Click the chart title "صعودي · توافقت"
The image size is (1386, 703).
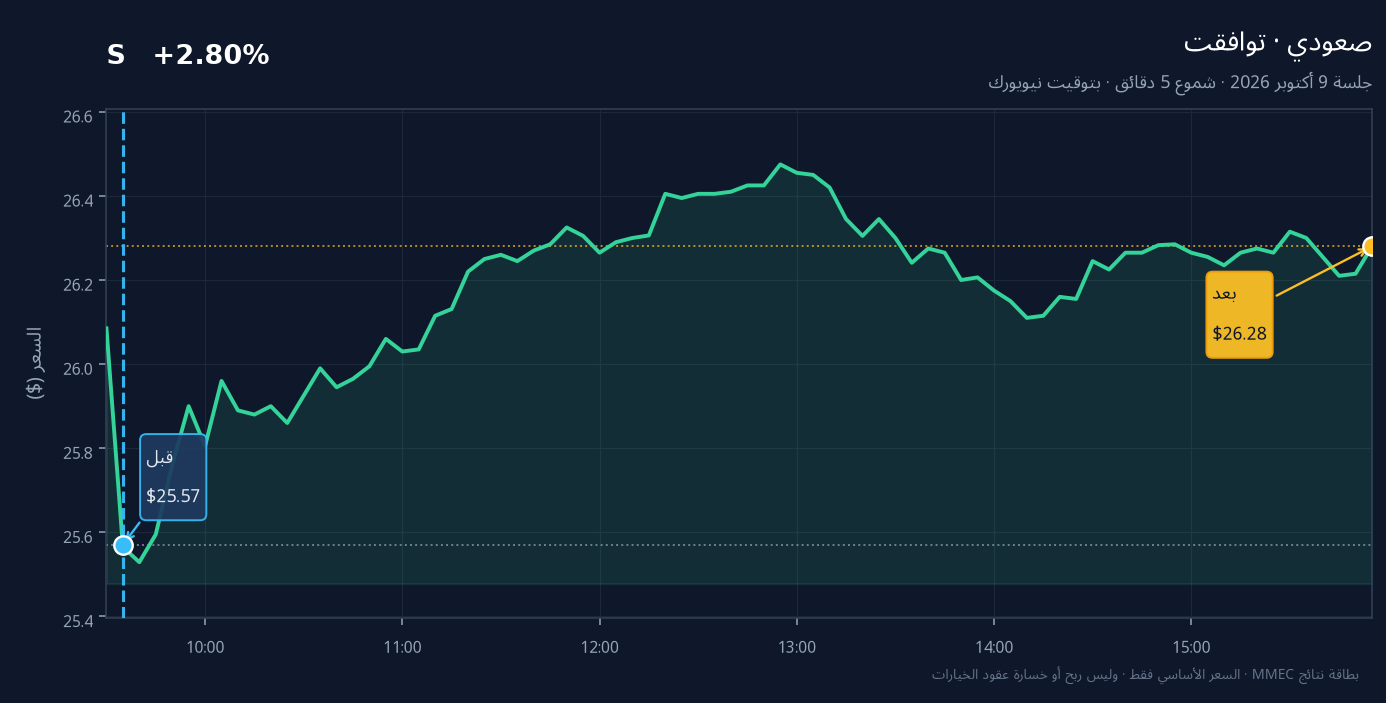point(1278,43)
